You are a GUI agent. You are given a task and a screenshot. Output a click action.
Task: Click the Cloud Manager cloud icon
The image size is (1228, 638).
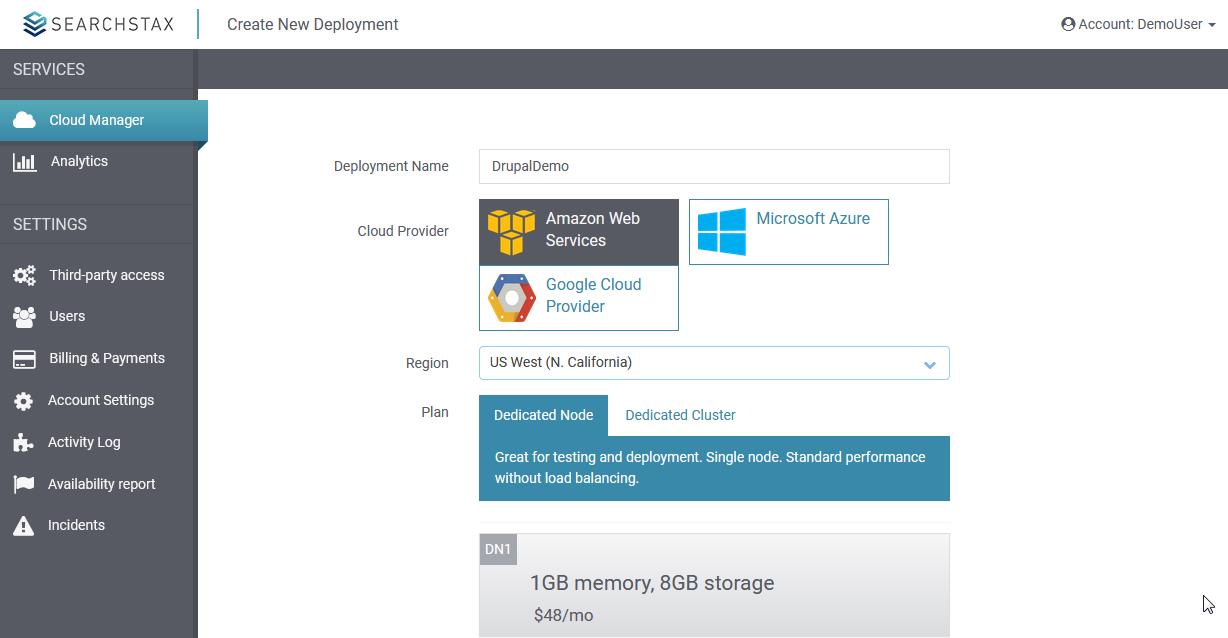(x=25, y=120)
